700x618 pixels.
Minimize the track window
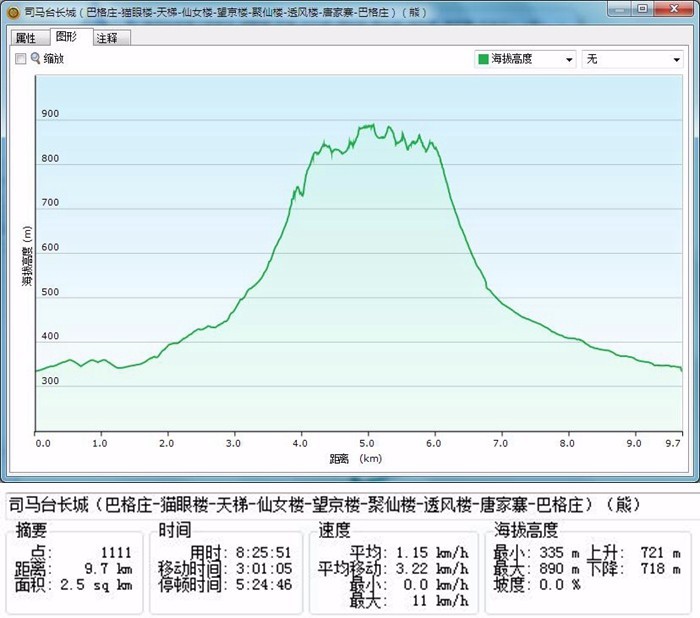[620, 9]
